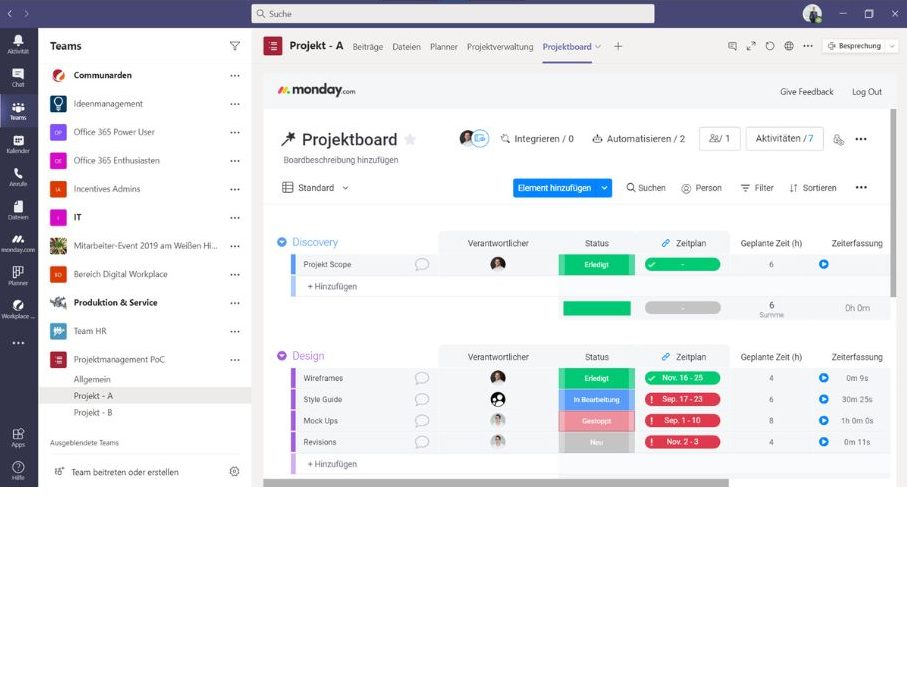Click the filter funnel icon above Teams list
907x678 pixels.
235,46
